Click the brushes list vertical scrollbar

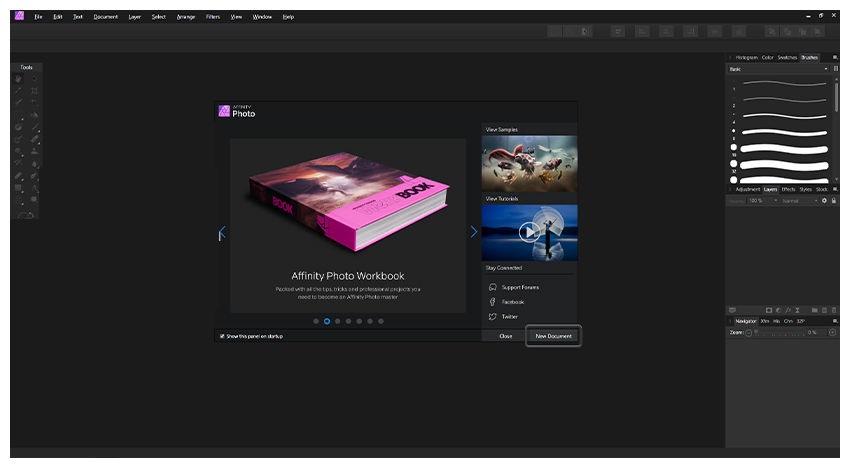point(836,96)
